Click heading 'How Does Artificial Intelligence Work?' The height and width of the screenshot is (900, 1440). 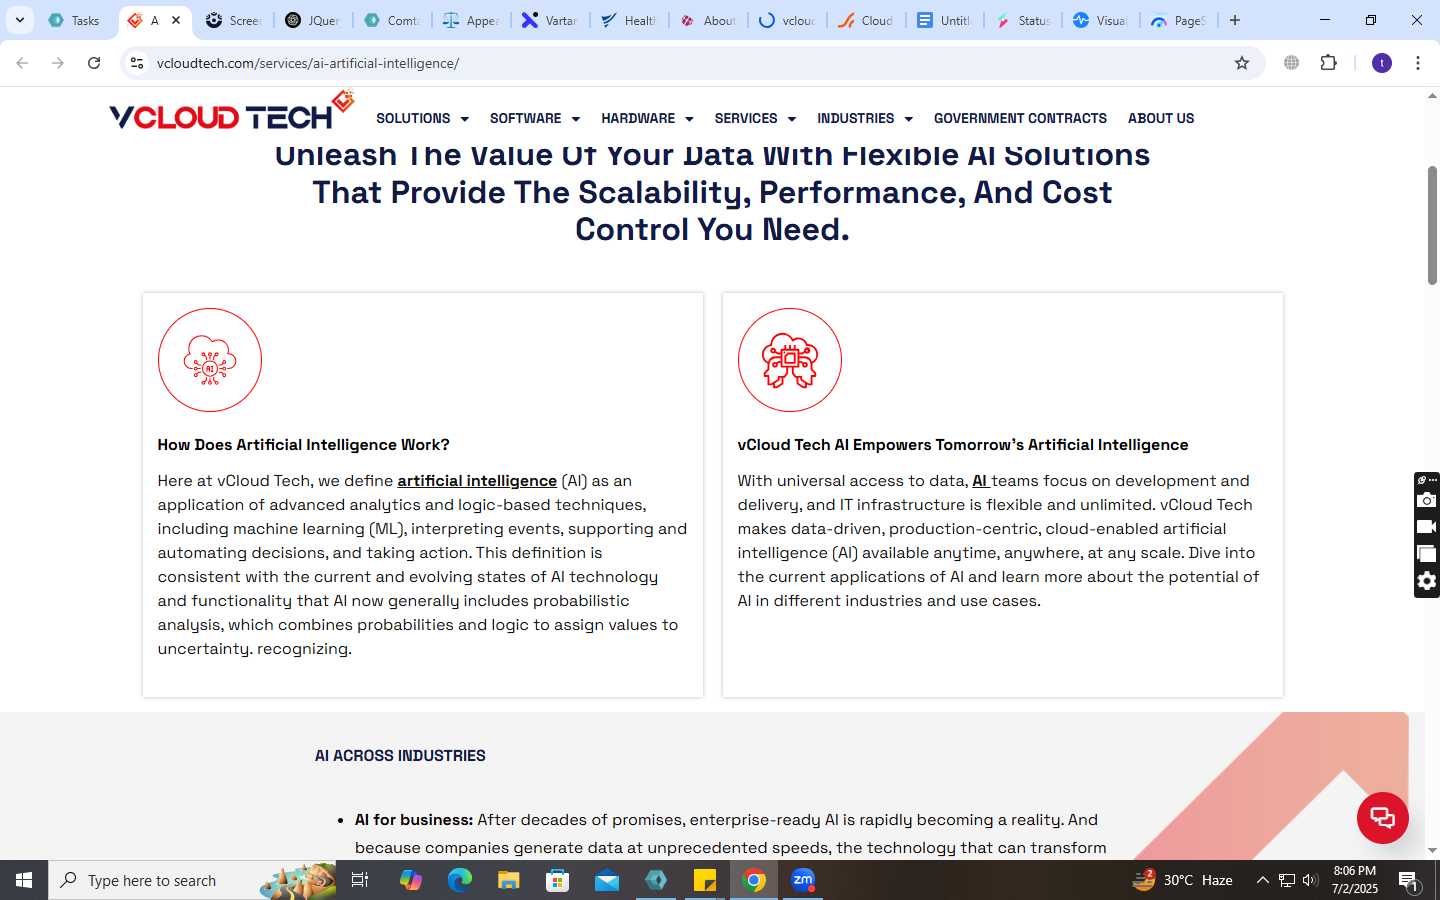(303, 445)
